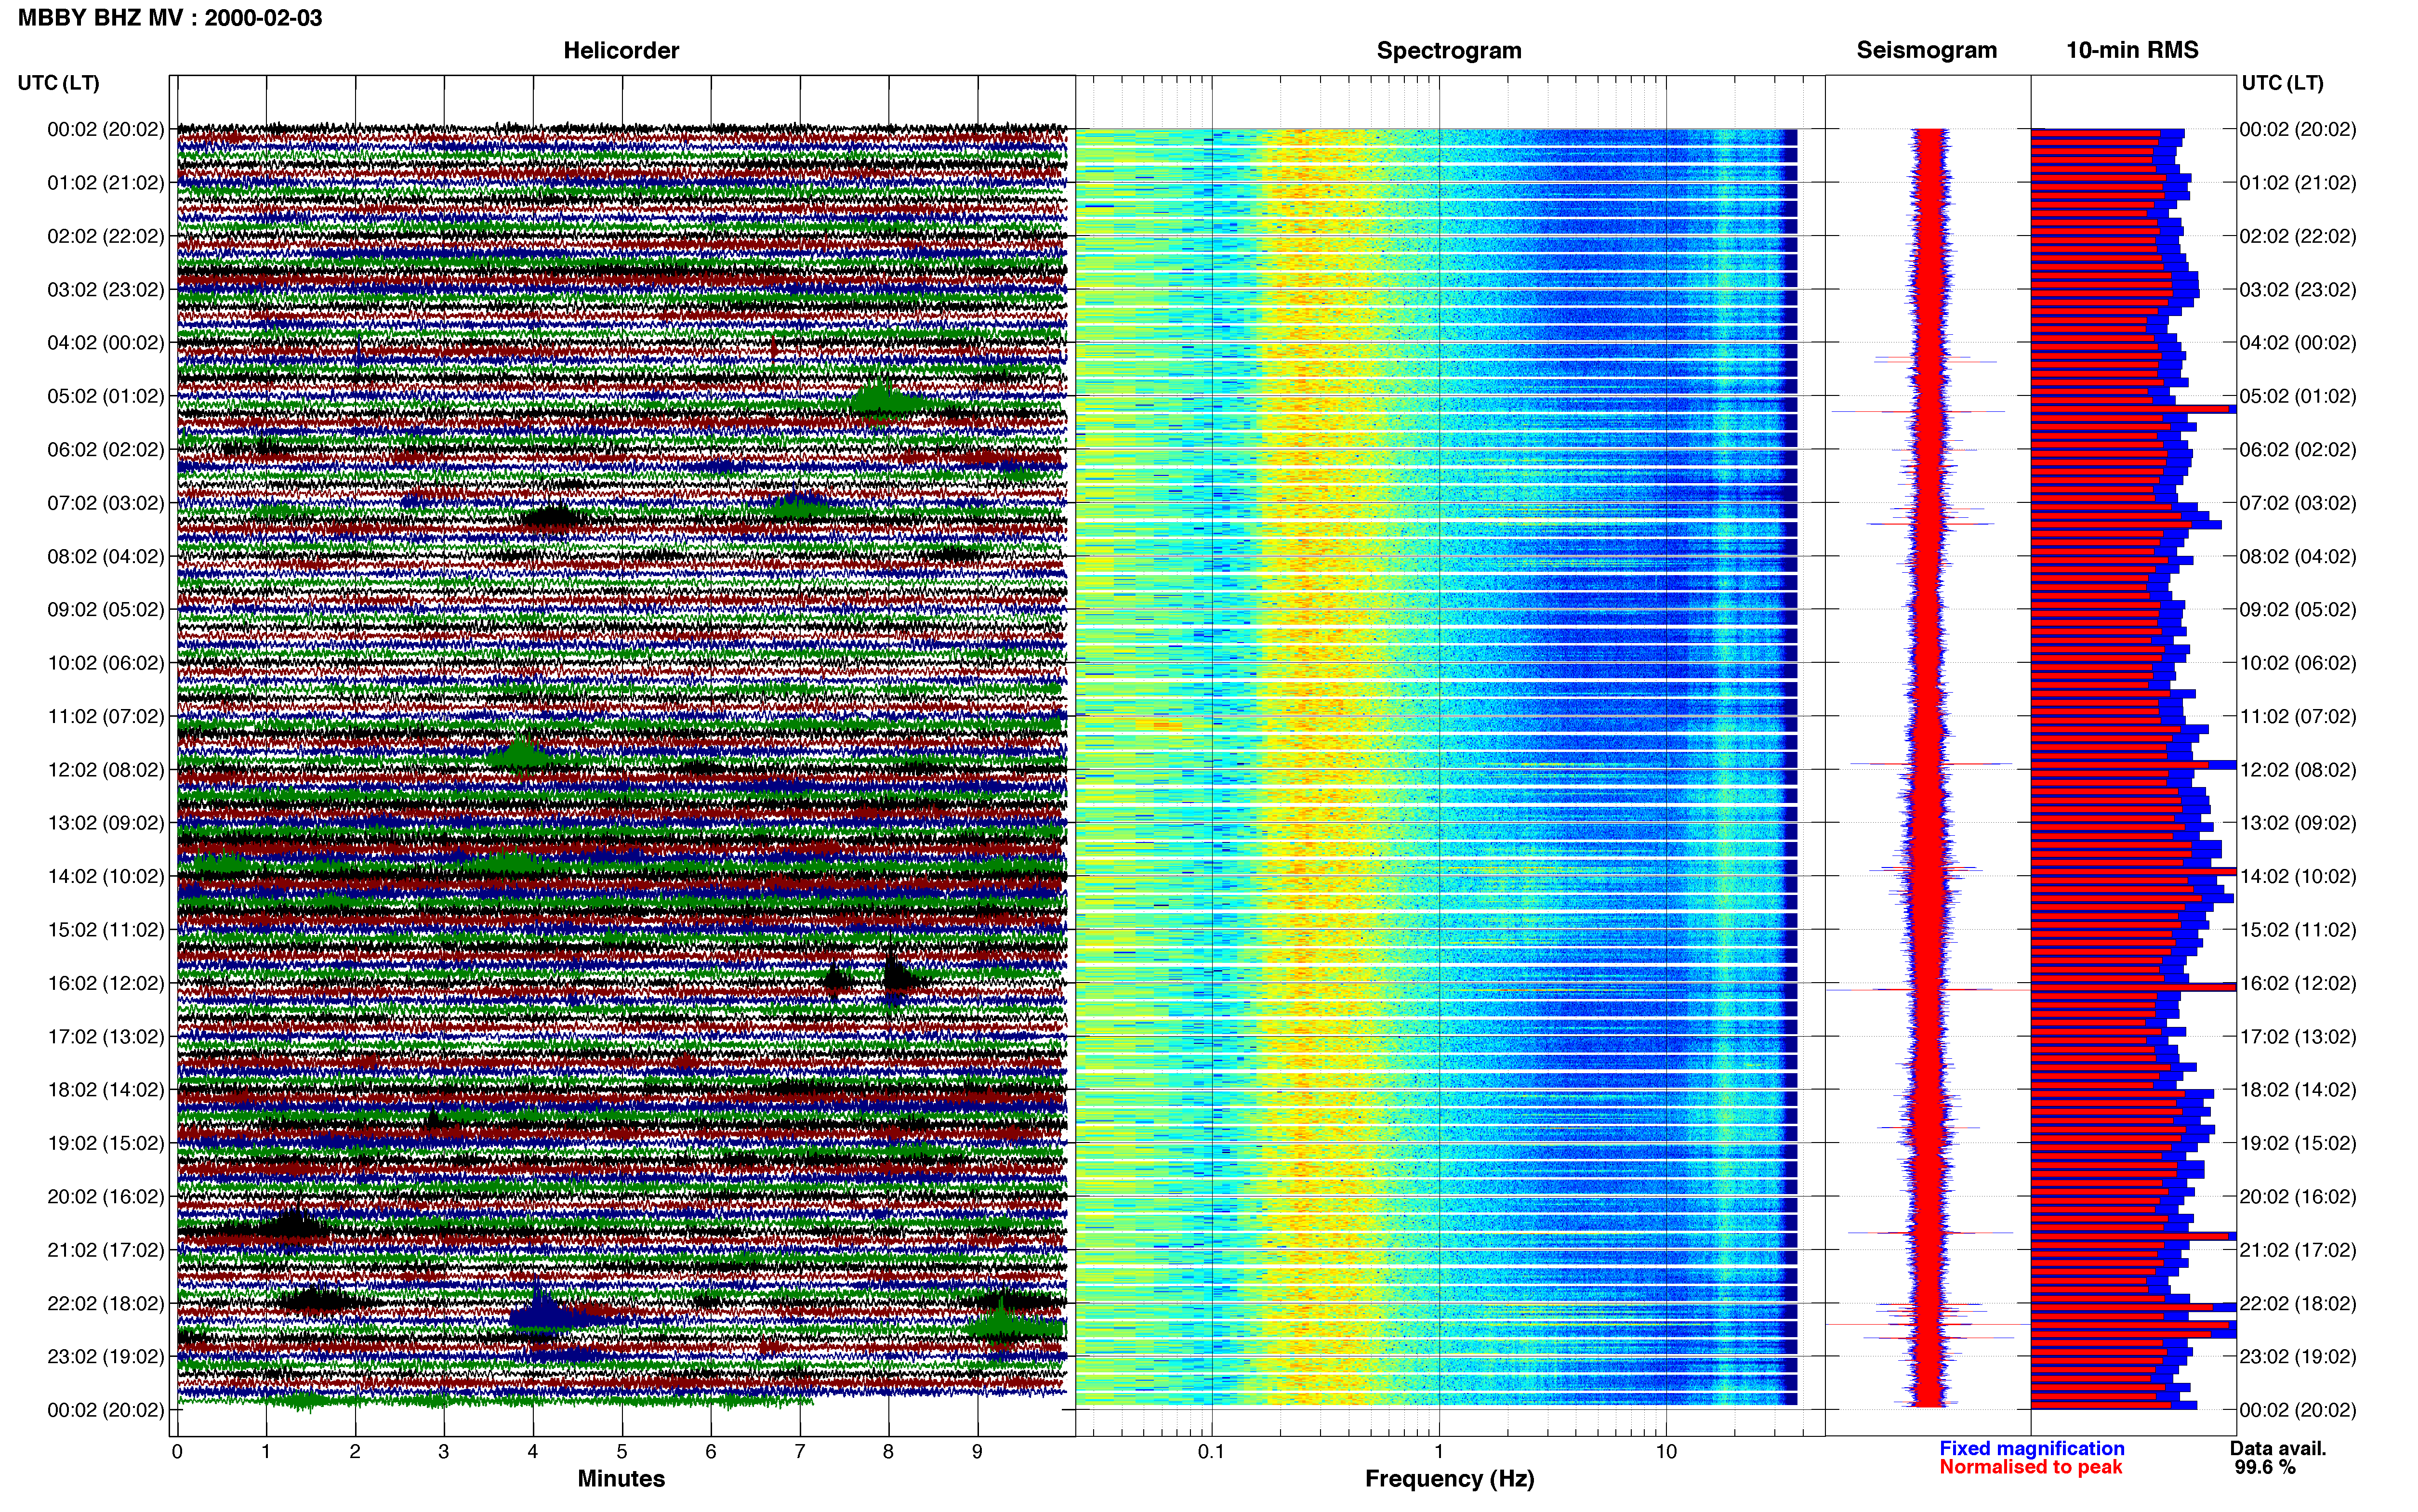2418x1512 pixels.
Task: Click the 'Data avail.' label
Action: point(2278,1448)
